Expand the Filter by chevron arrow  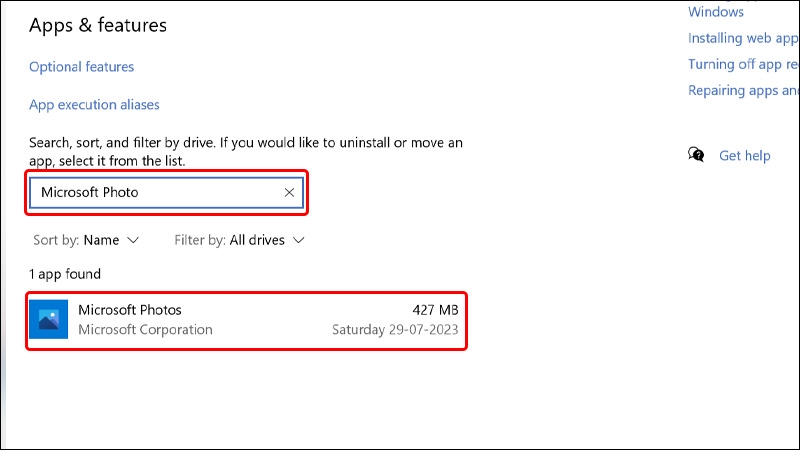click(299, 240)
